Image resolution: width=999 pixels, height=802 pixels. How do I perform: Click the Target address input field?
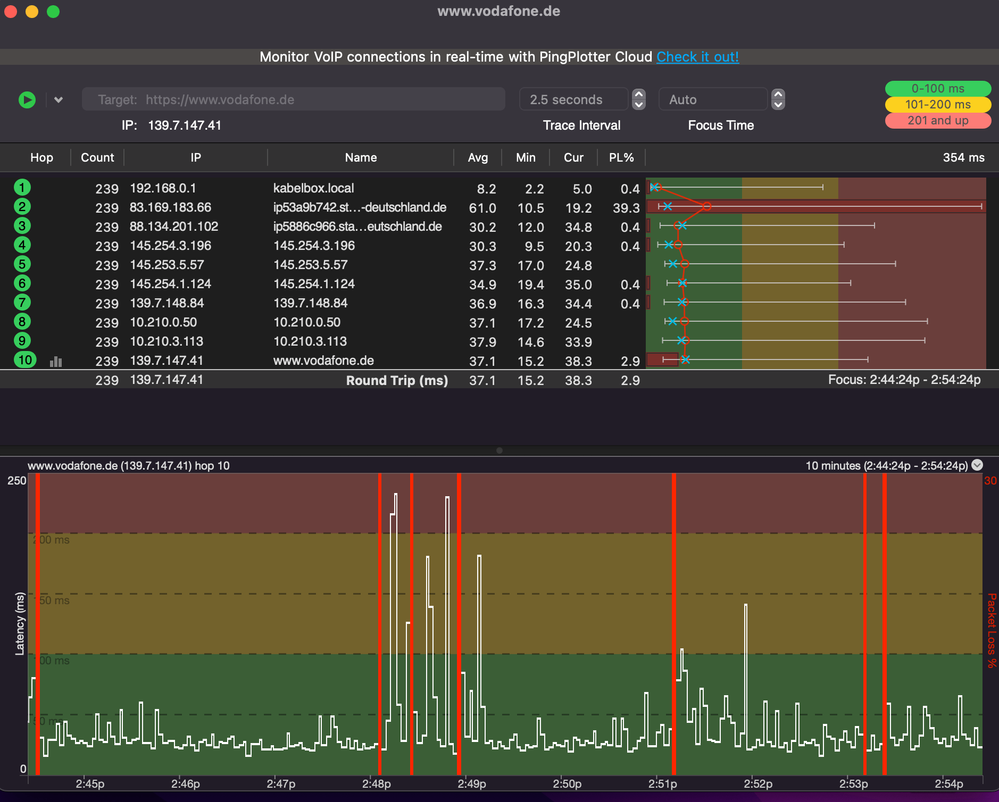point(294,99)
